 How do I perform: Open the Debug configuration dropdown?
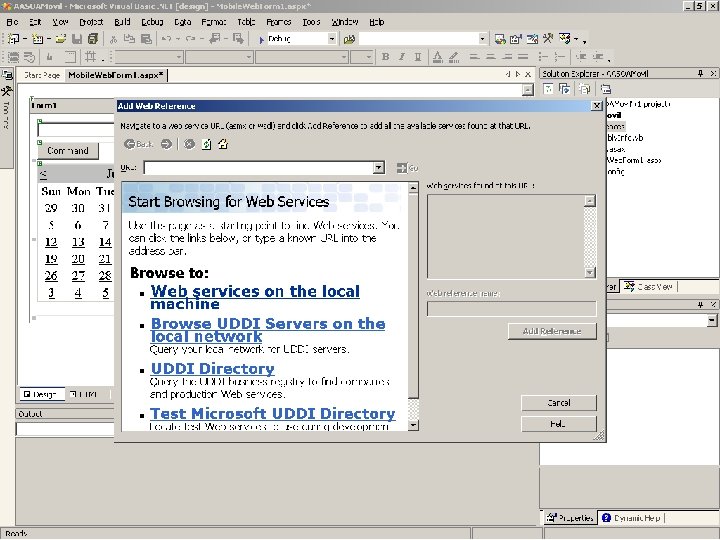332,39
